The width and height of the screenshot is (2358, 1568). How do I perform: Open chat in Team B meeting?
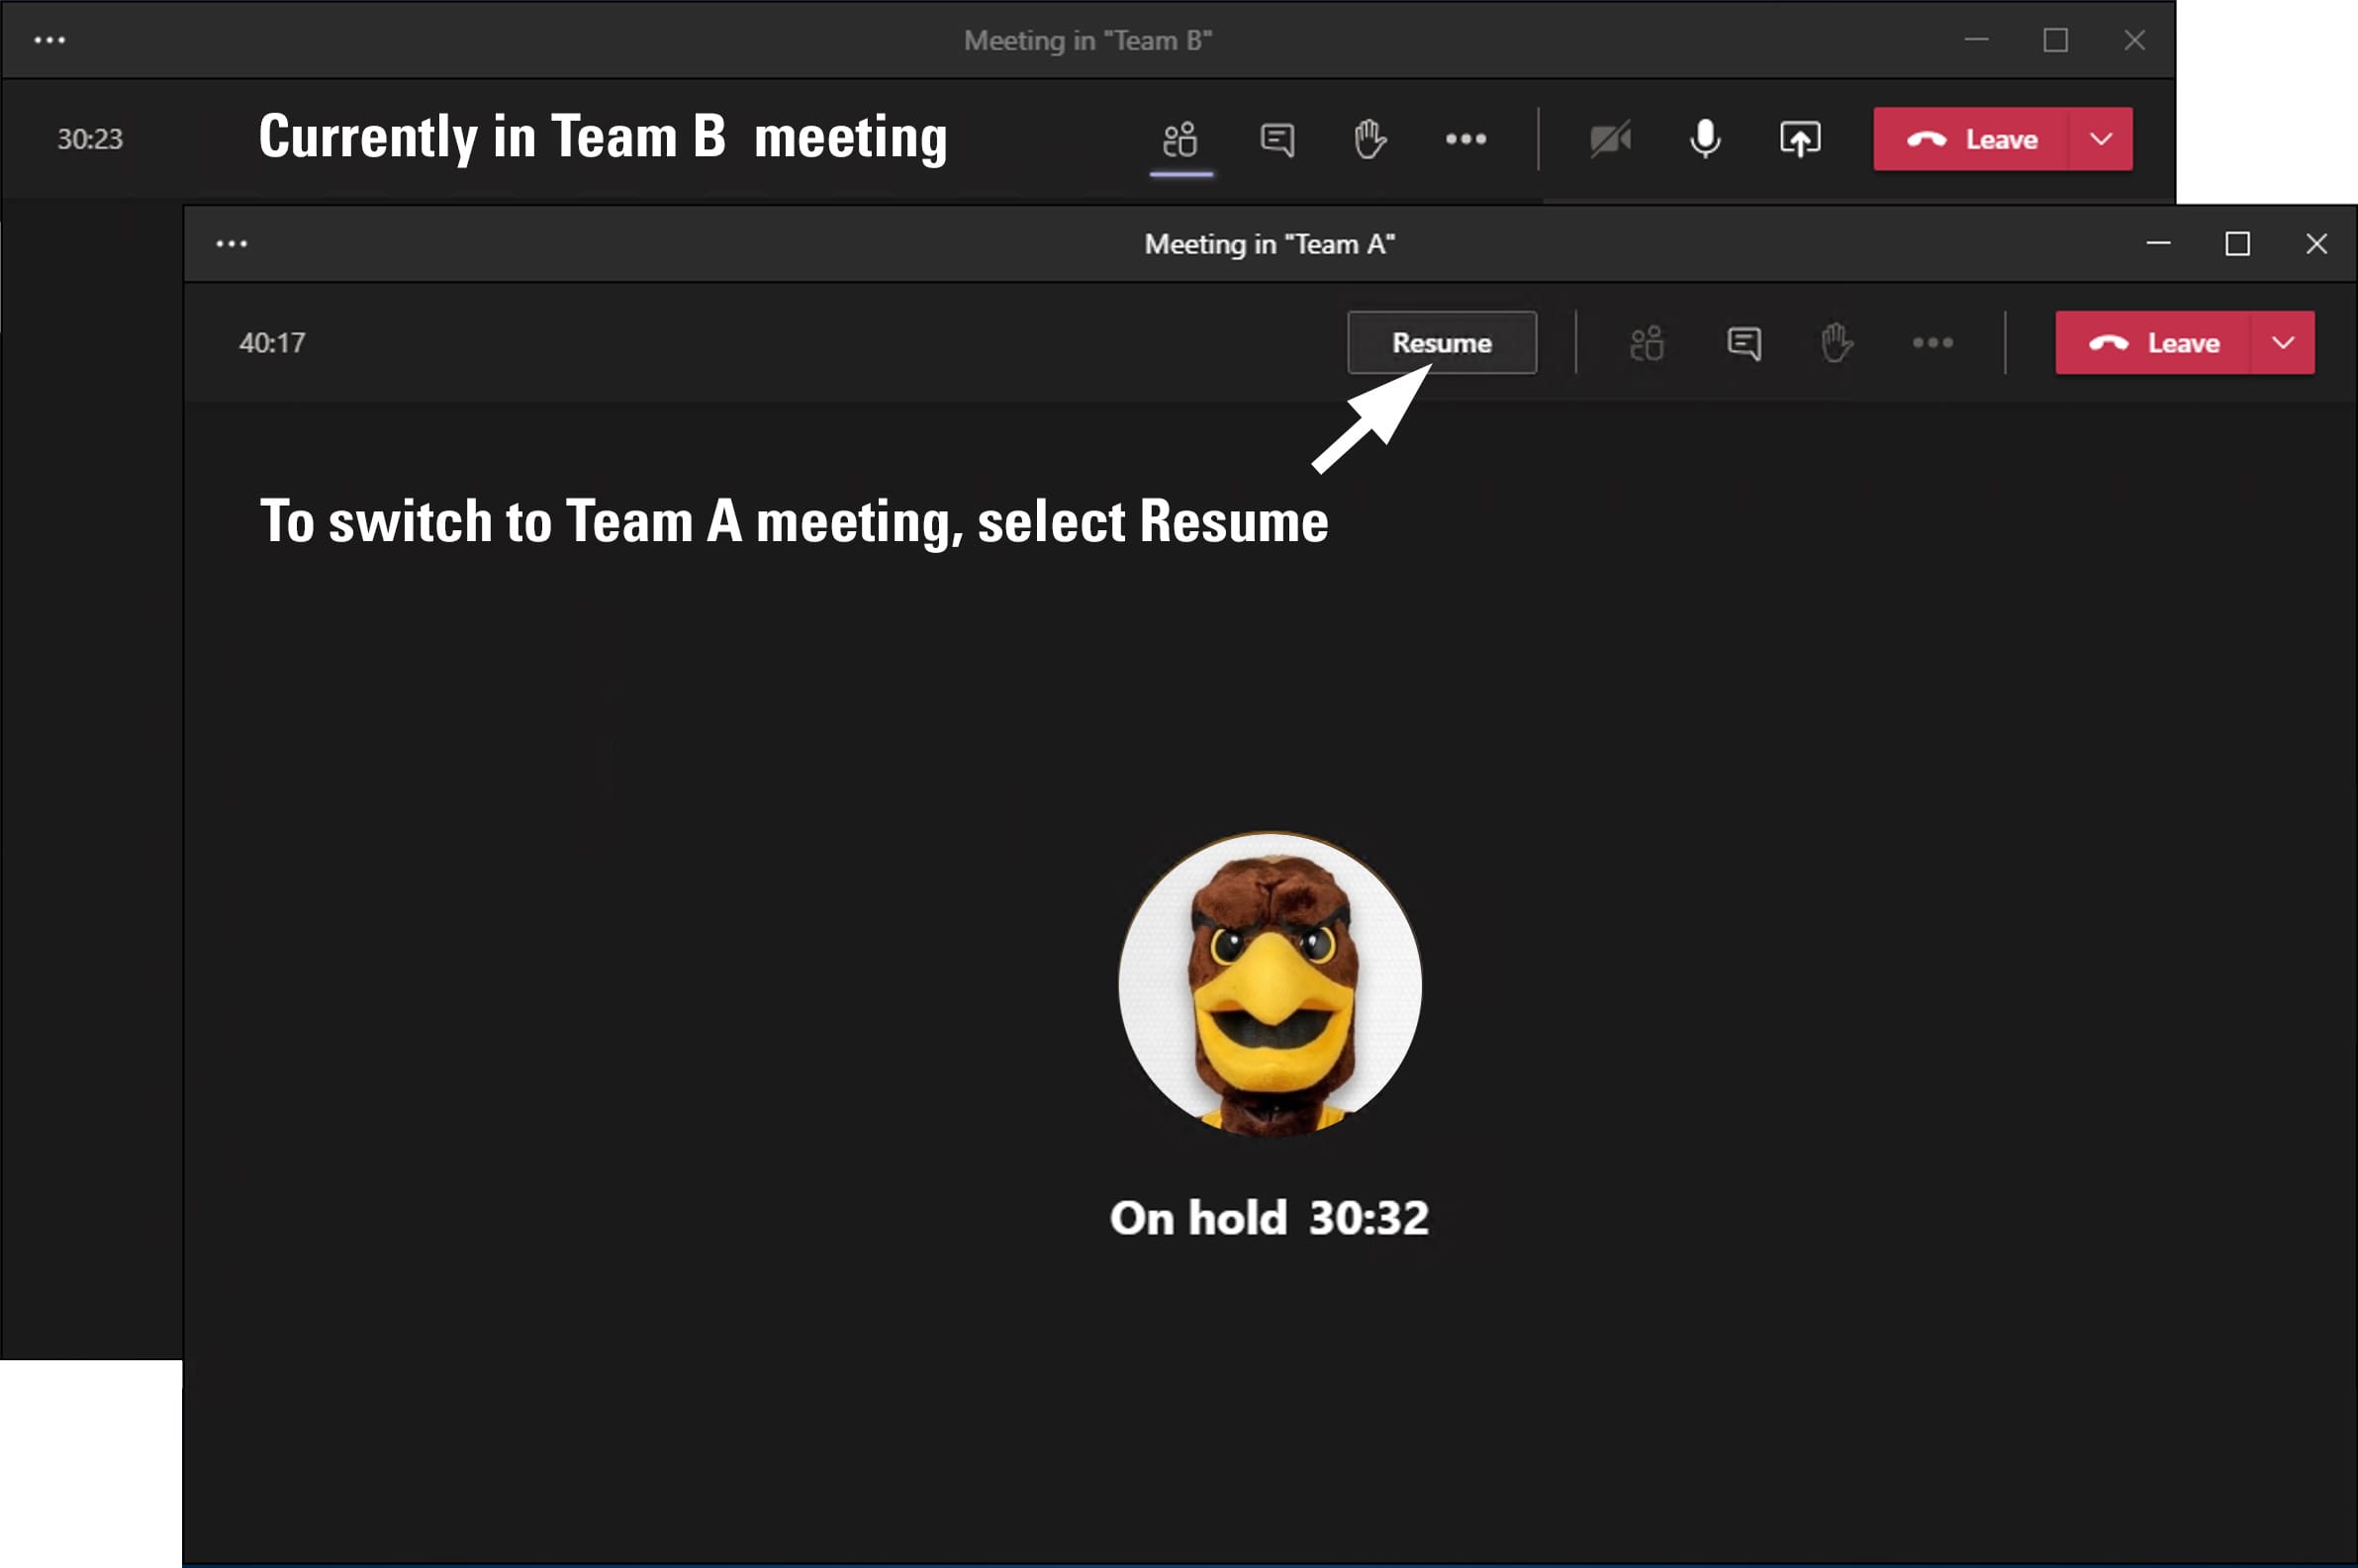pyautogui.click(x=1277, y=139)
